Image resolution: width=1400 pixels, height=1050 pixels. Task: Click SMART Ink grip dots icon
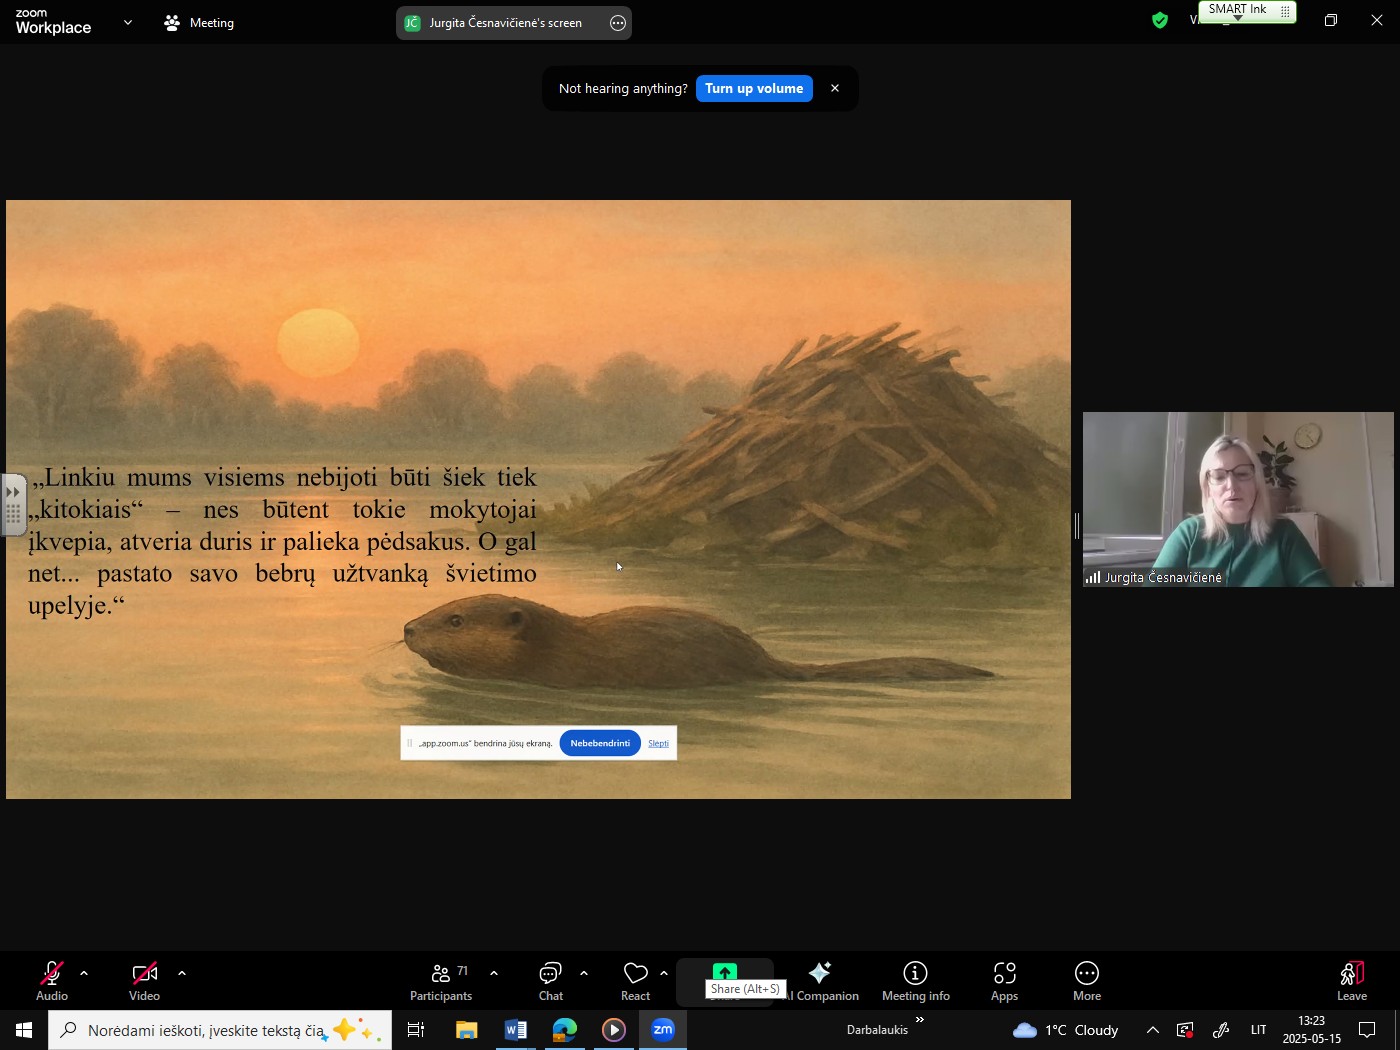point(1285,10)
